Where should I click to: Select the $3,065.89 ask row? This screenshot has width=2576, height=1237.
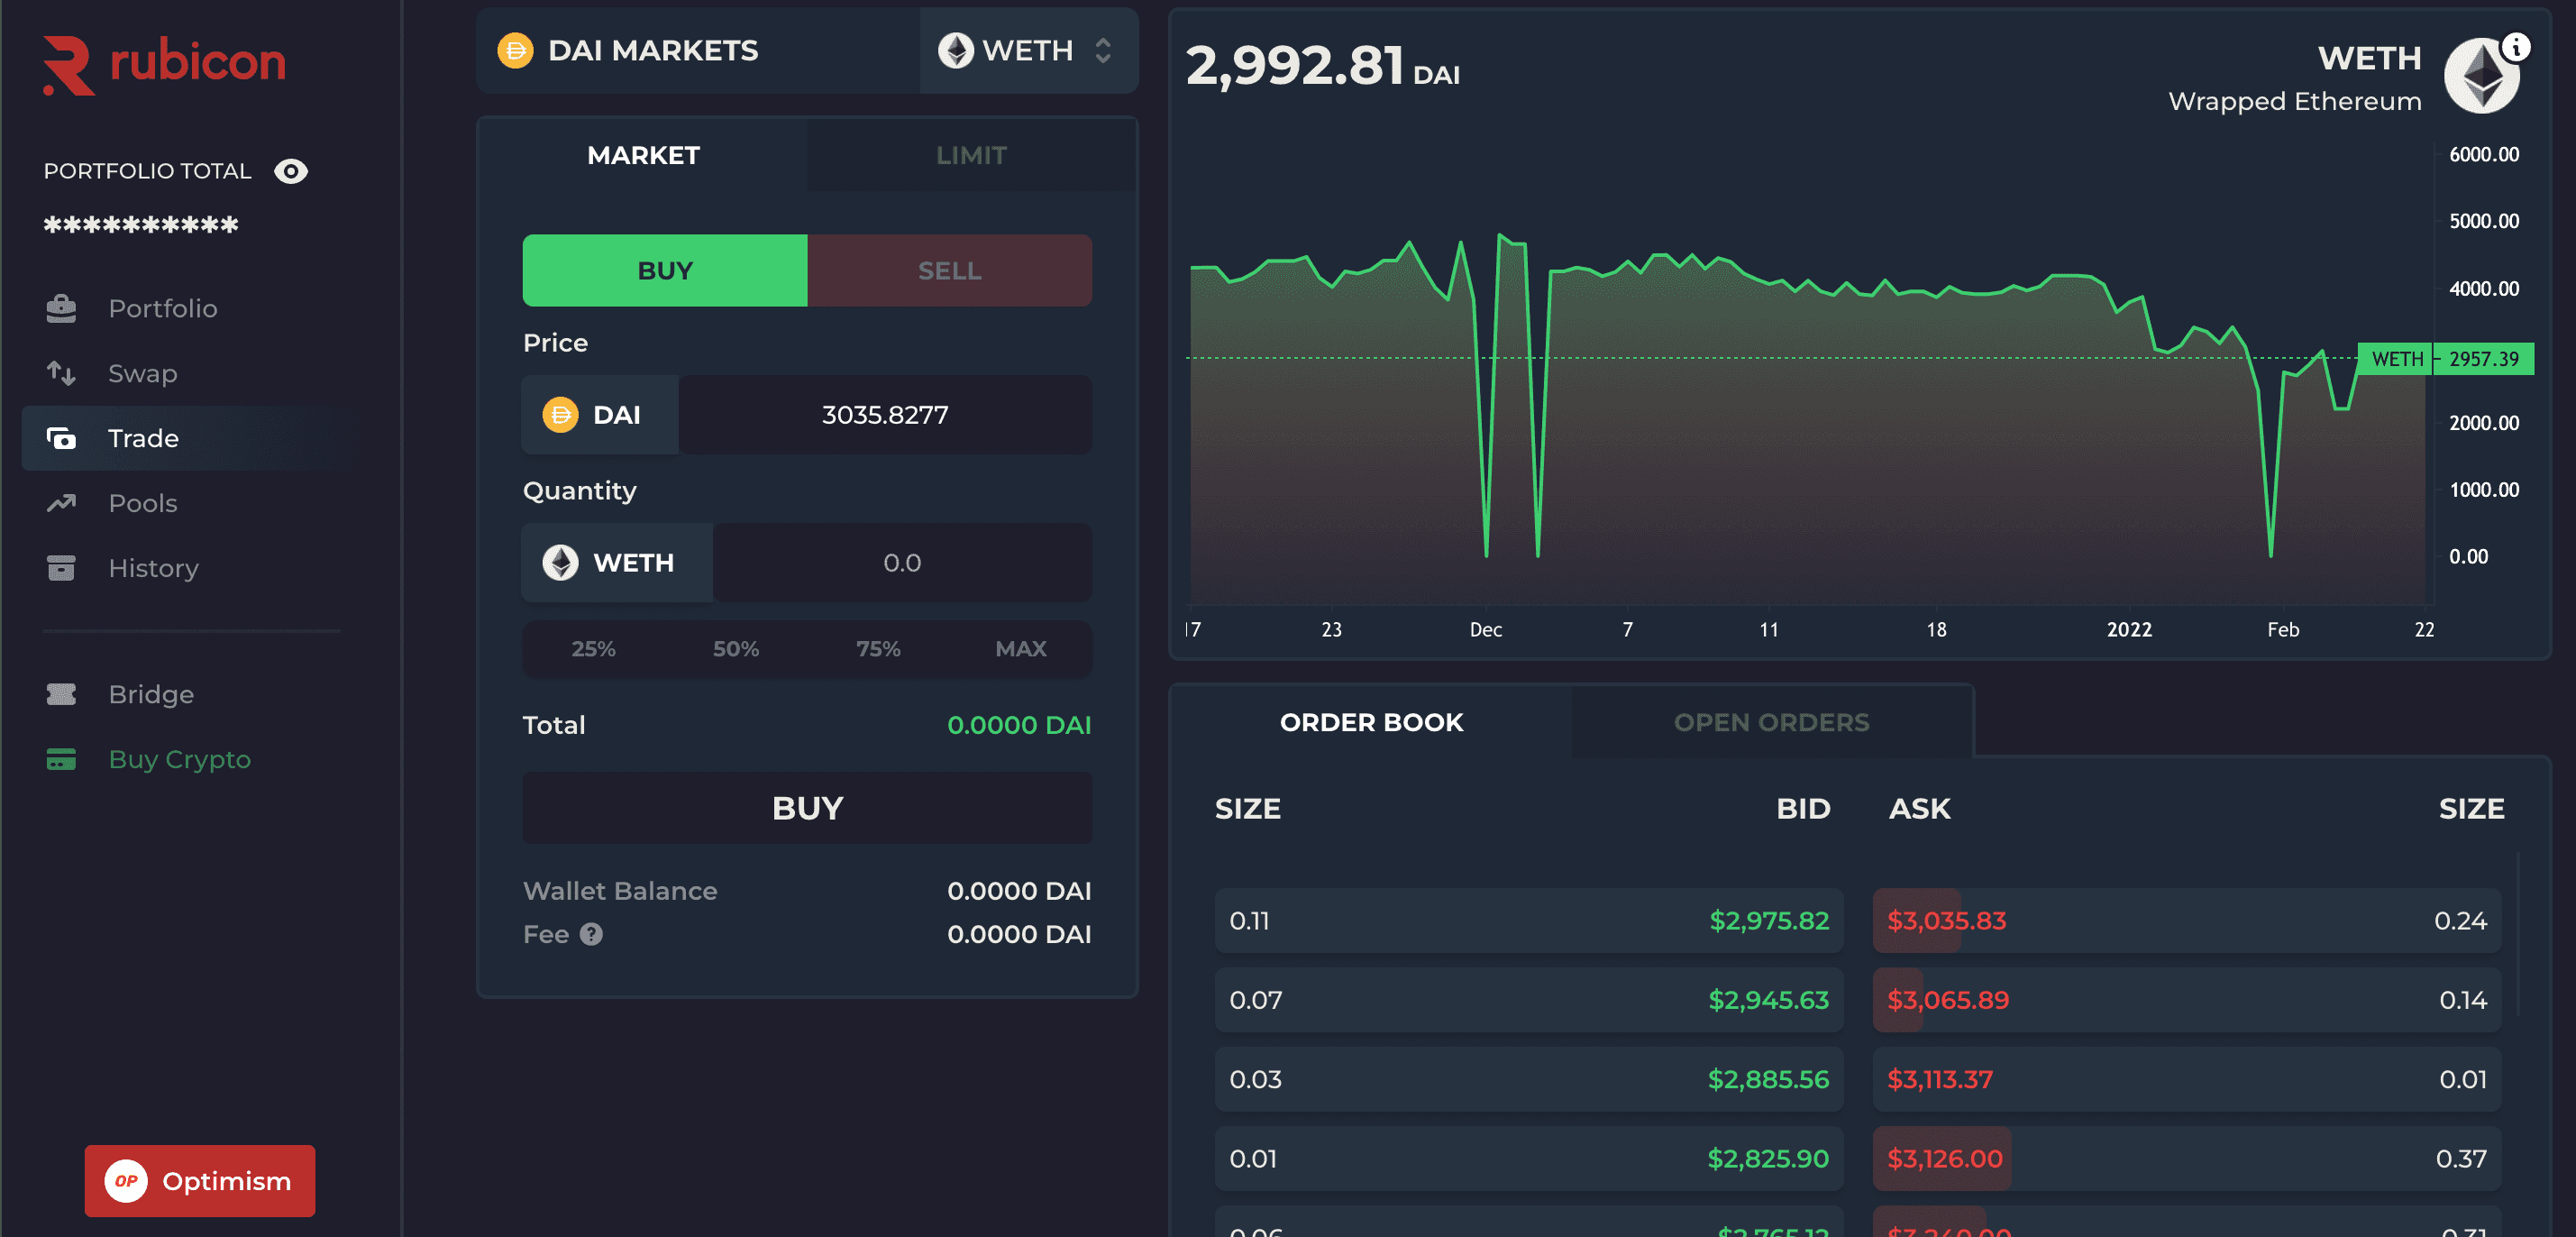coord(2187,999)
